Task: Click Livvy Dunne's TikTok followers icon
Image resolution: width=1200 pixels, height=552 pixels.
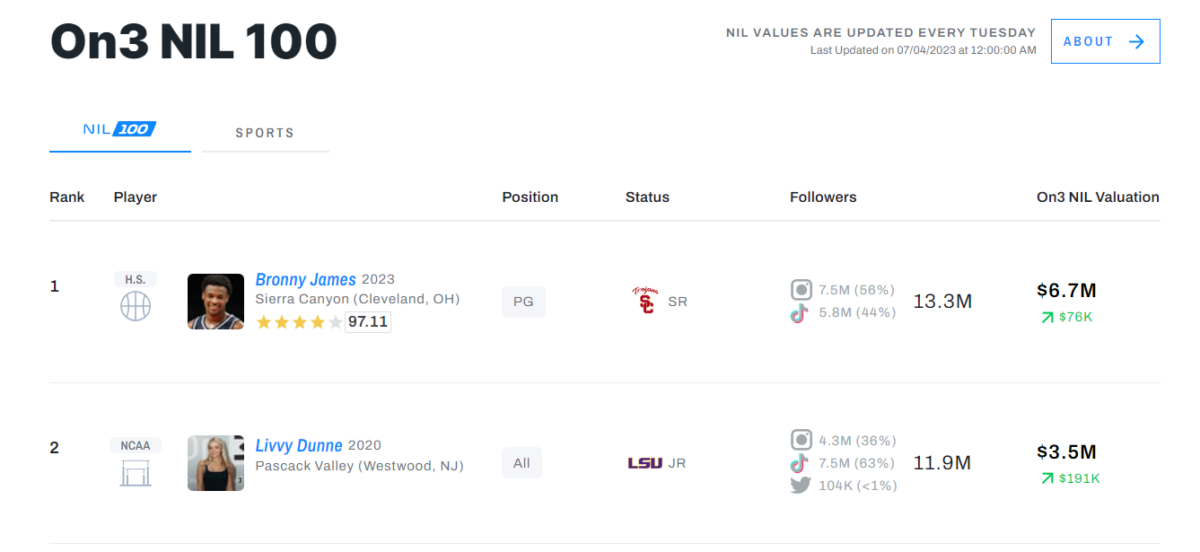Action: 800,463
